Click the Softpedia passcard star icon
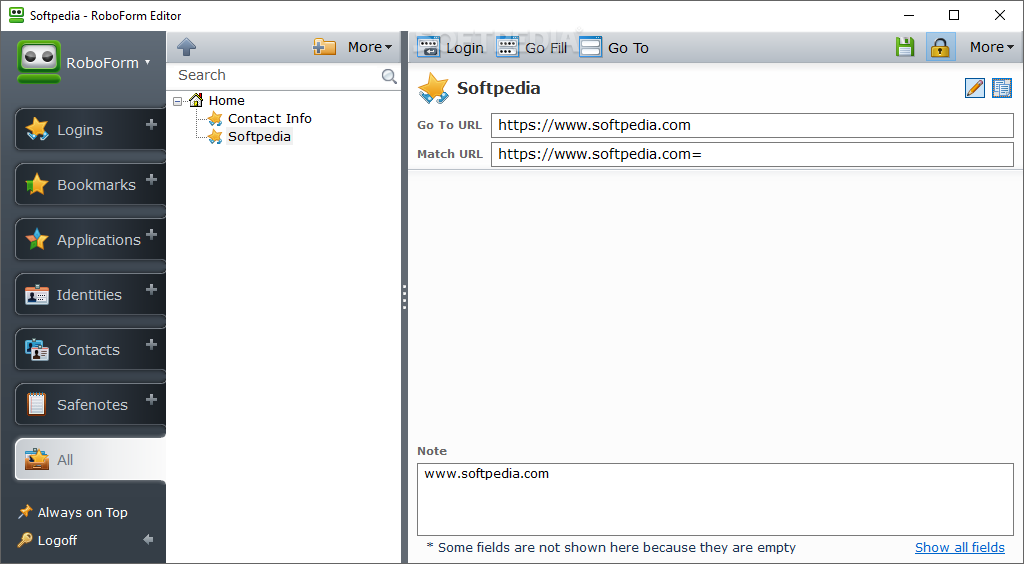1024x564 pixels. [434, 88]
